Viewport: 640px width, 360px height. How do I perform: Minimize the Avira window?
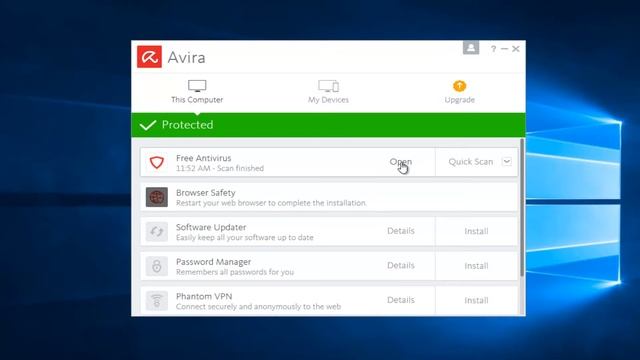click(x=504, y=49)
